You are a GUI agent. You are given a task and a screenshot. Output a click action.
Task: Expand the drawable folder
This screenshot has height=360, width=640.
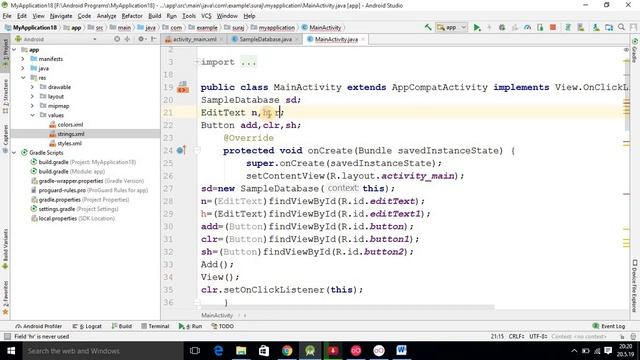point(32,87)
